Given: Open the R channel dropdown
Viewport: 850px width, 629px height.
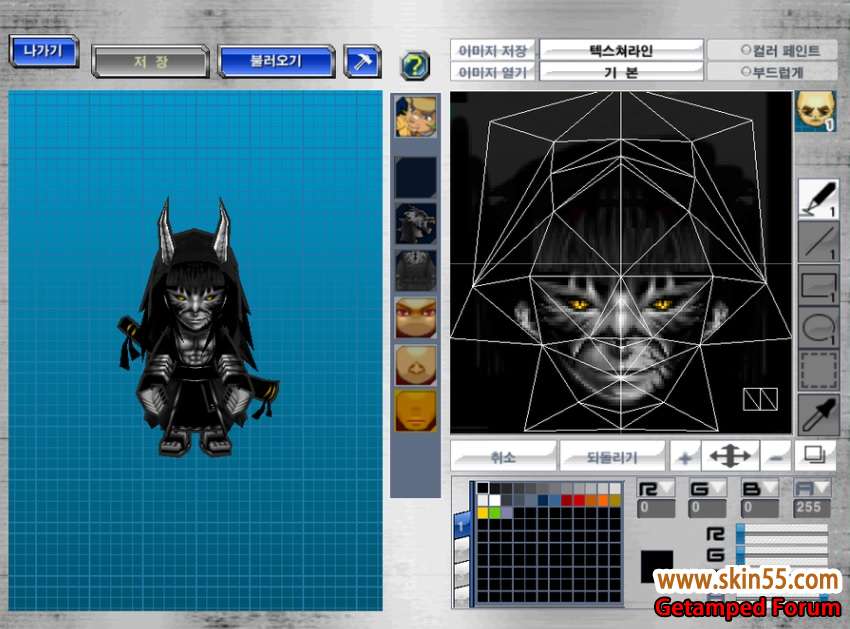Looking at the screenshot, I should click(x=656, y=489).
